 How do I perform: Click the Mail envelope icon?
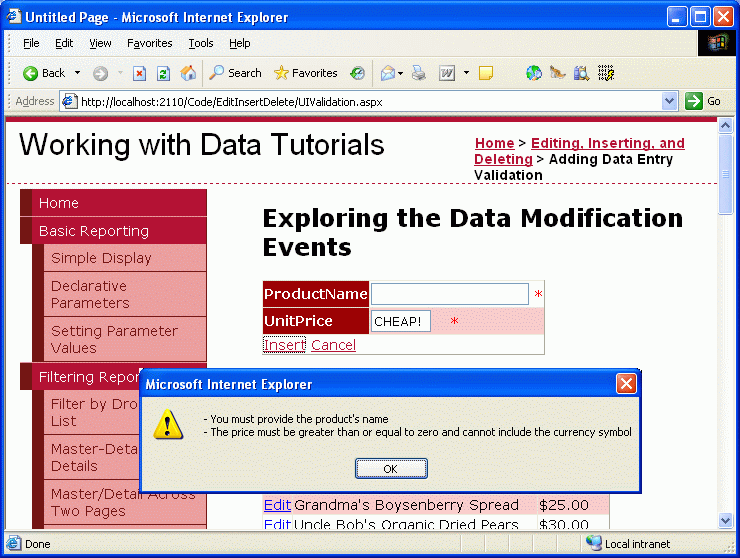pos(388,73)
